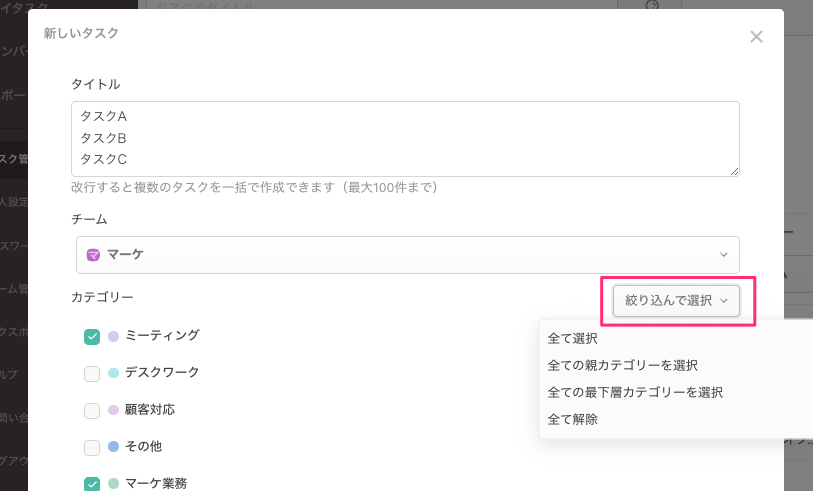813x491 pixels.
Task: Pick 全ての最下層カテゴリーを選択 menu entry
Action: (x=635, y=392)
